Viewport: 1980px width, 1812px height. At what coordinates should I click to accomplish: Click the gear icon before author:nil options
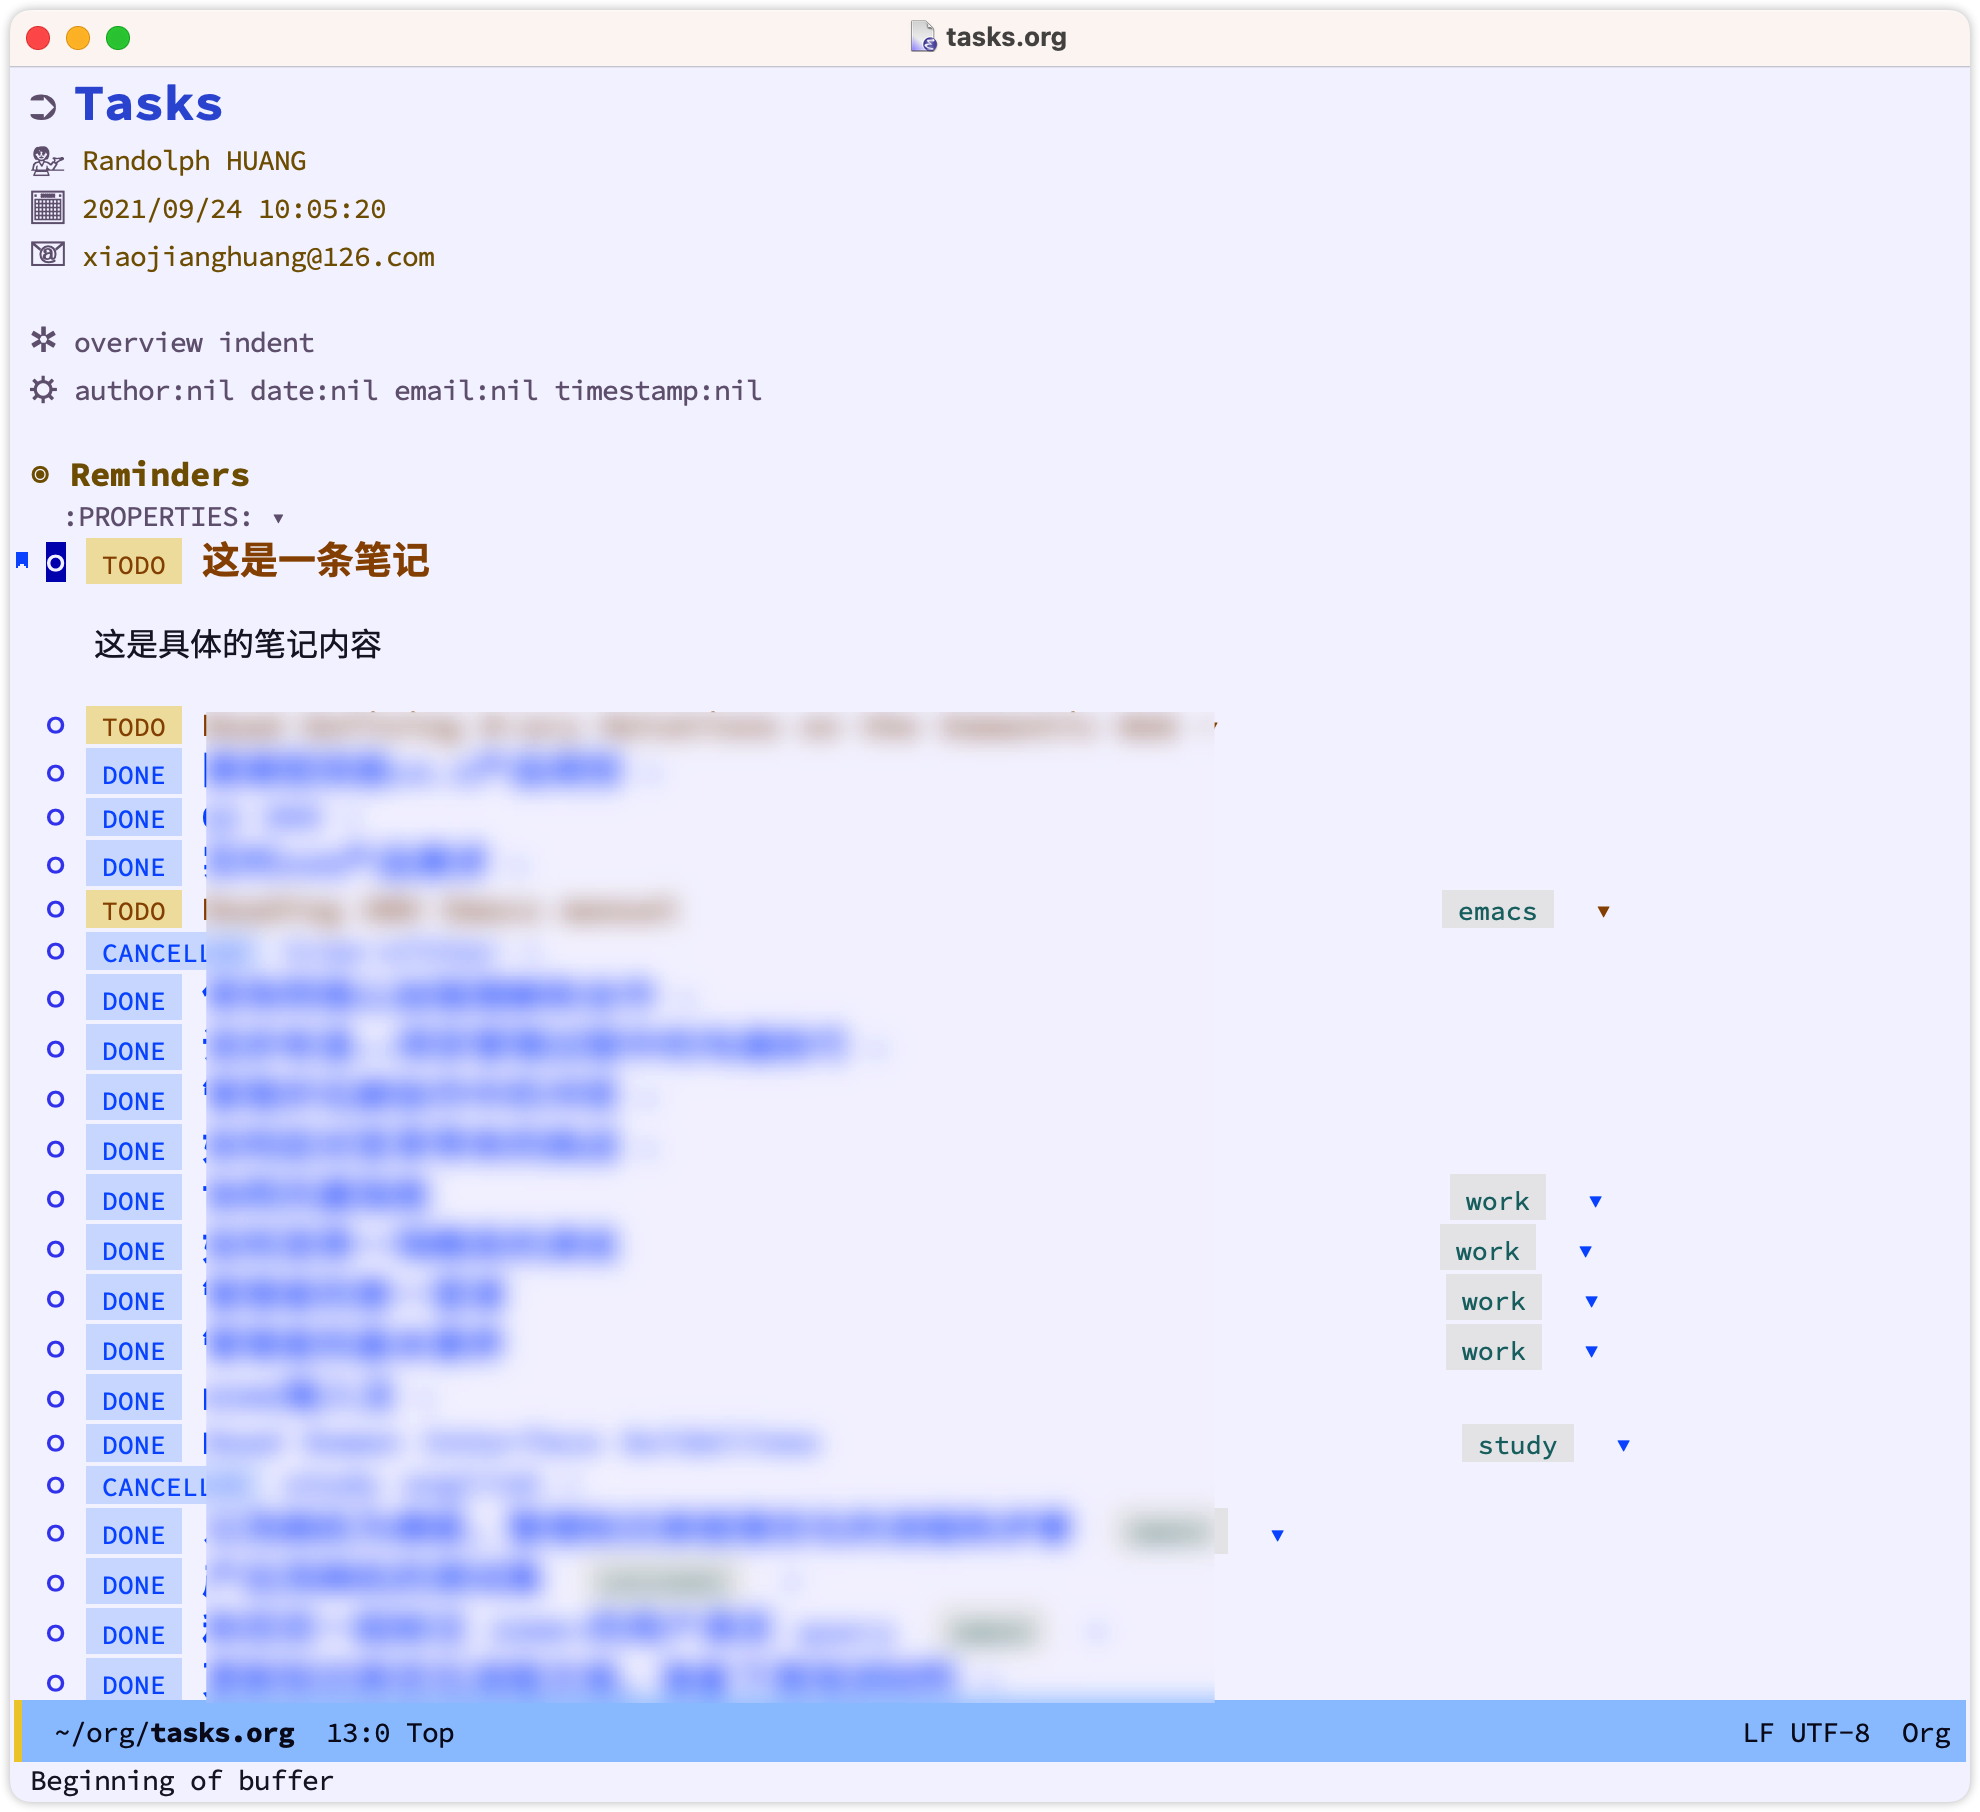pos(43,389)
